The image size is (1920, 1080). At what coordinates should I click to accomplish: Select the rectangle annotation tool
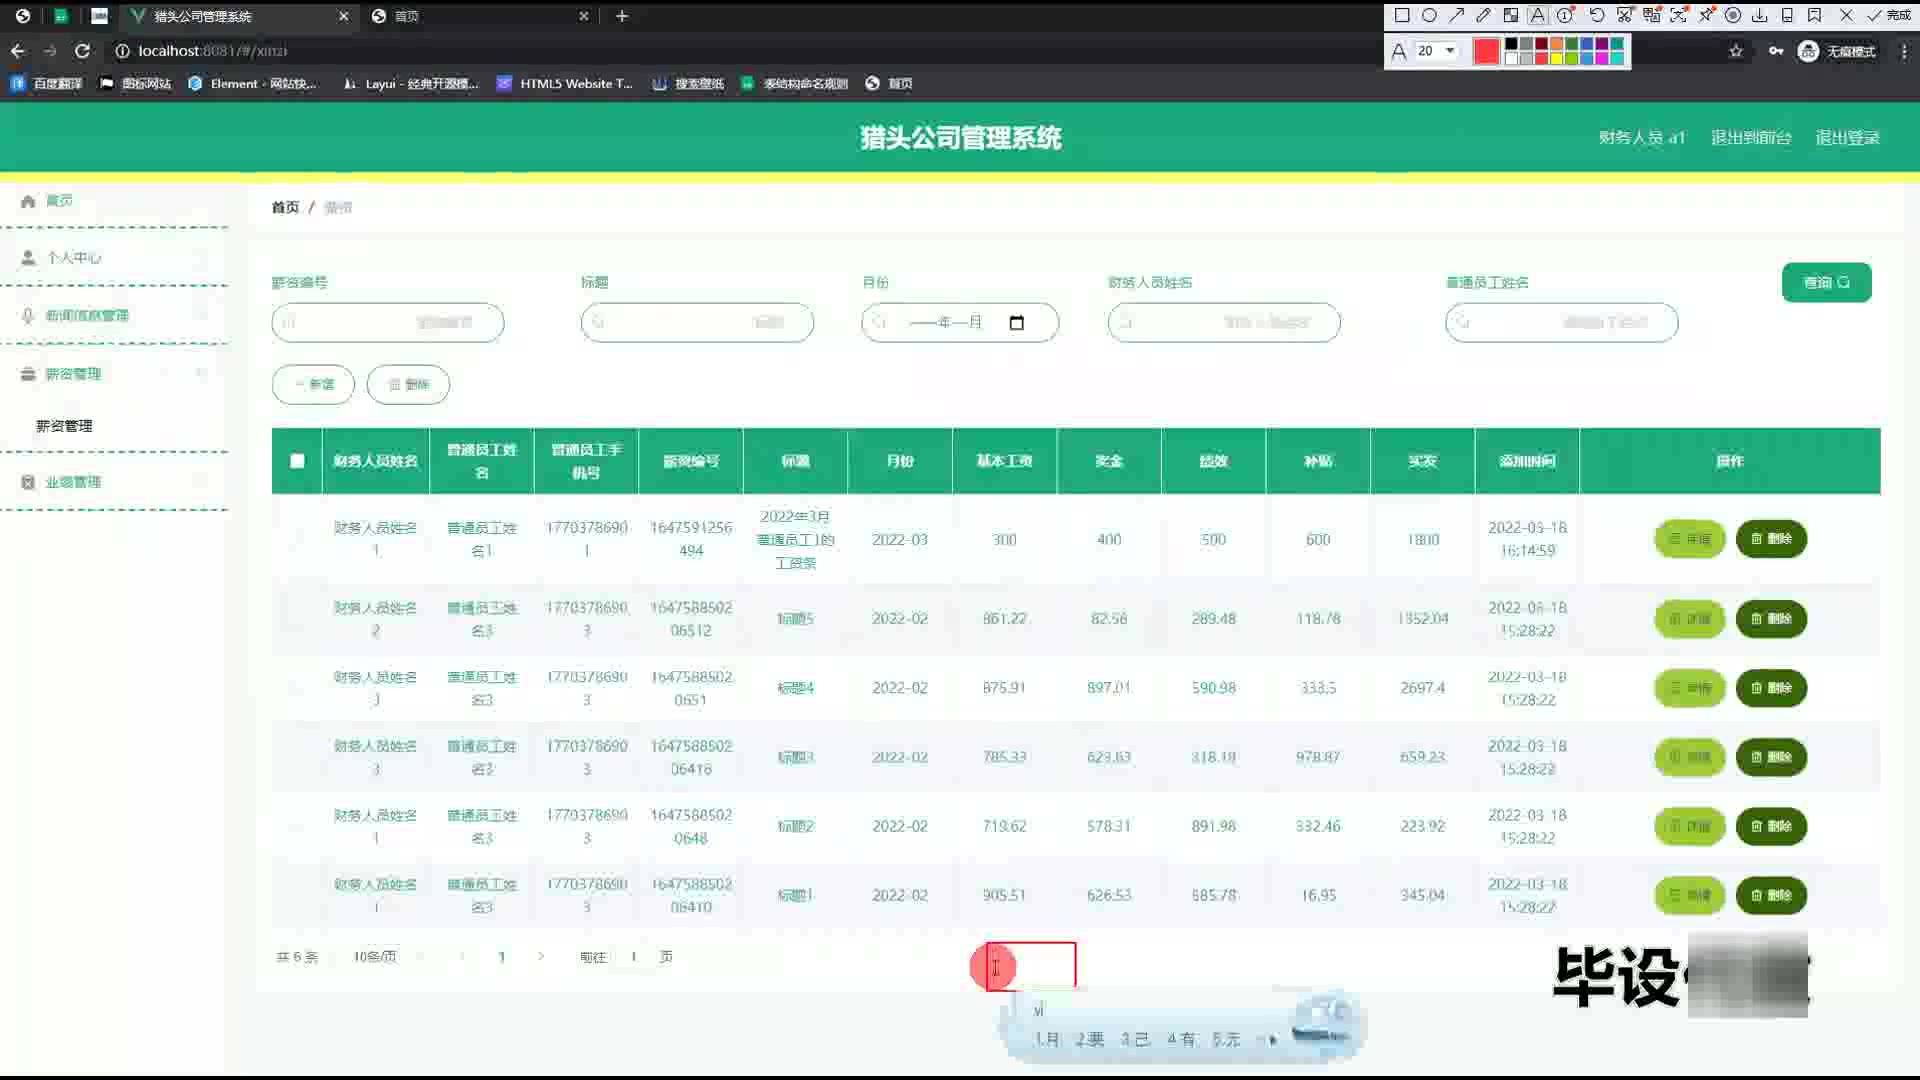click(x=1402, y=15)
